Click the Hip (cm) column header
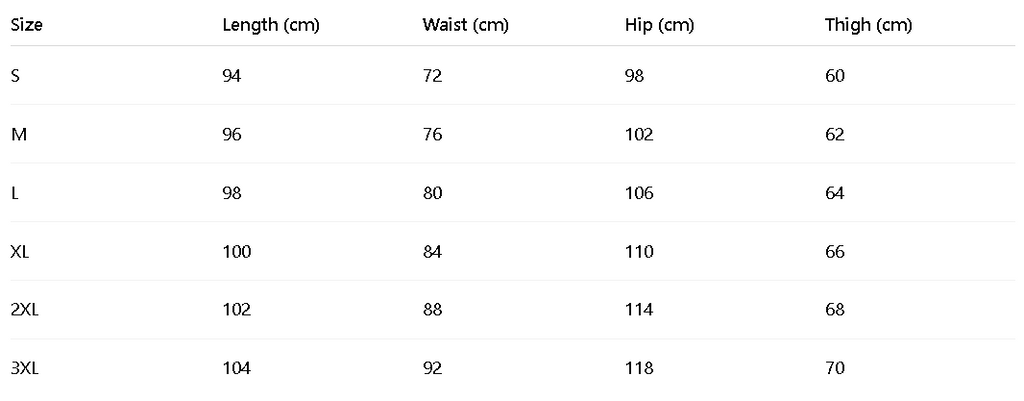Image resolution: width=1024 pixels, height=401 pixels. pyautogui.click(x=658, y=25)
